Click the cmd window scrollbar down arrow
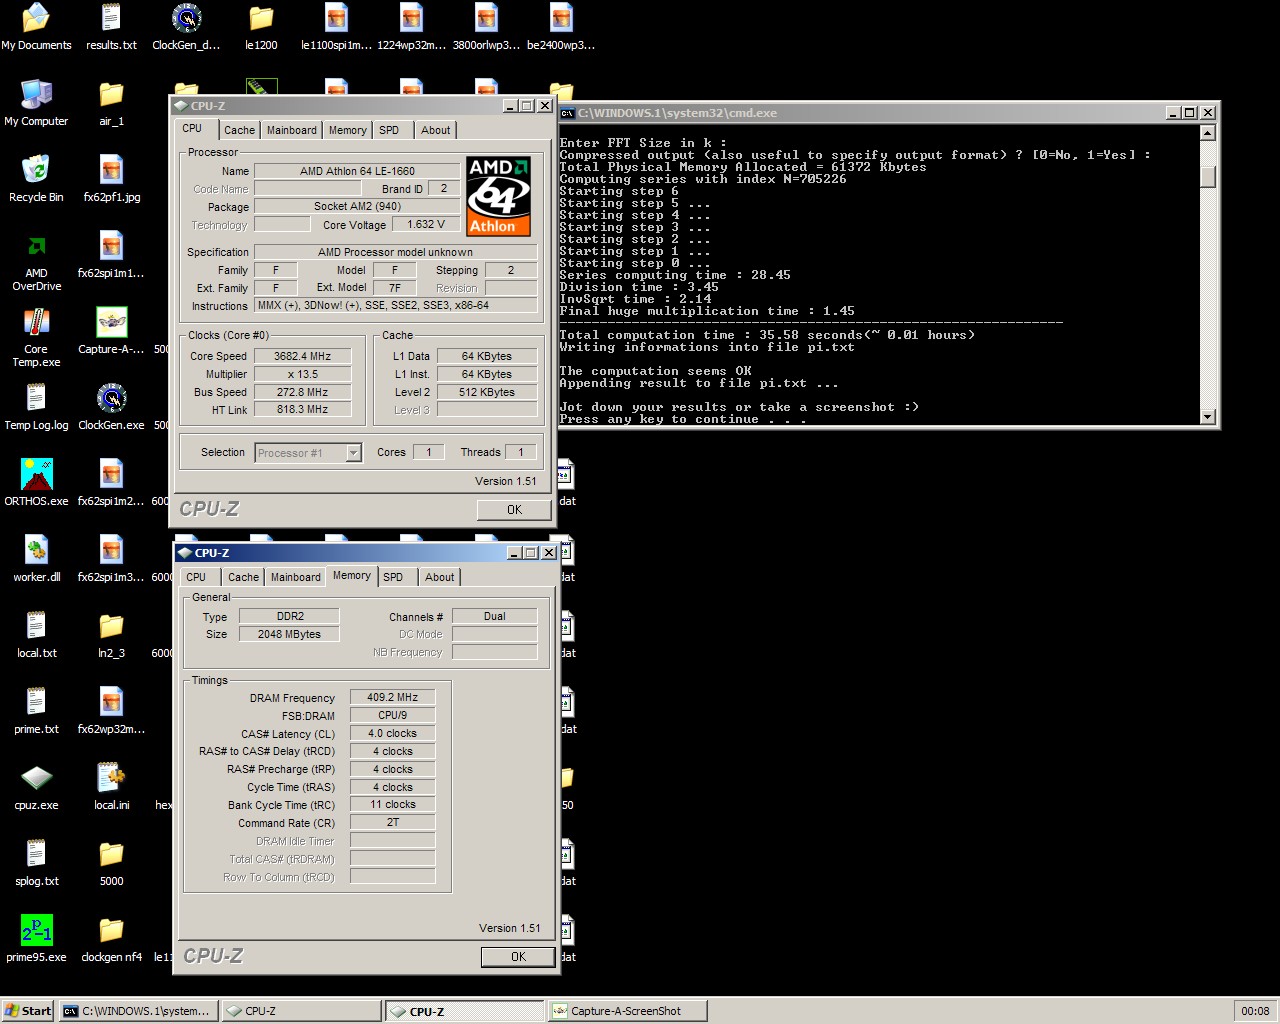The image size is (1280, 1024). pos(1208,417)
